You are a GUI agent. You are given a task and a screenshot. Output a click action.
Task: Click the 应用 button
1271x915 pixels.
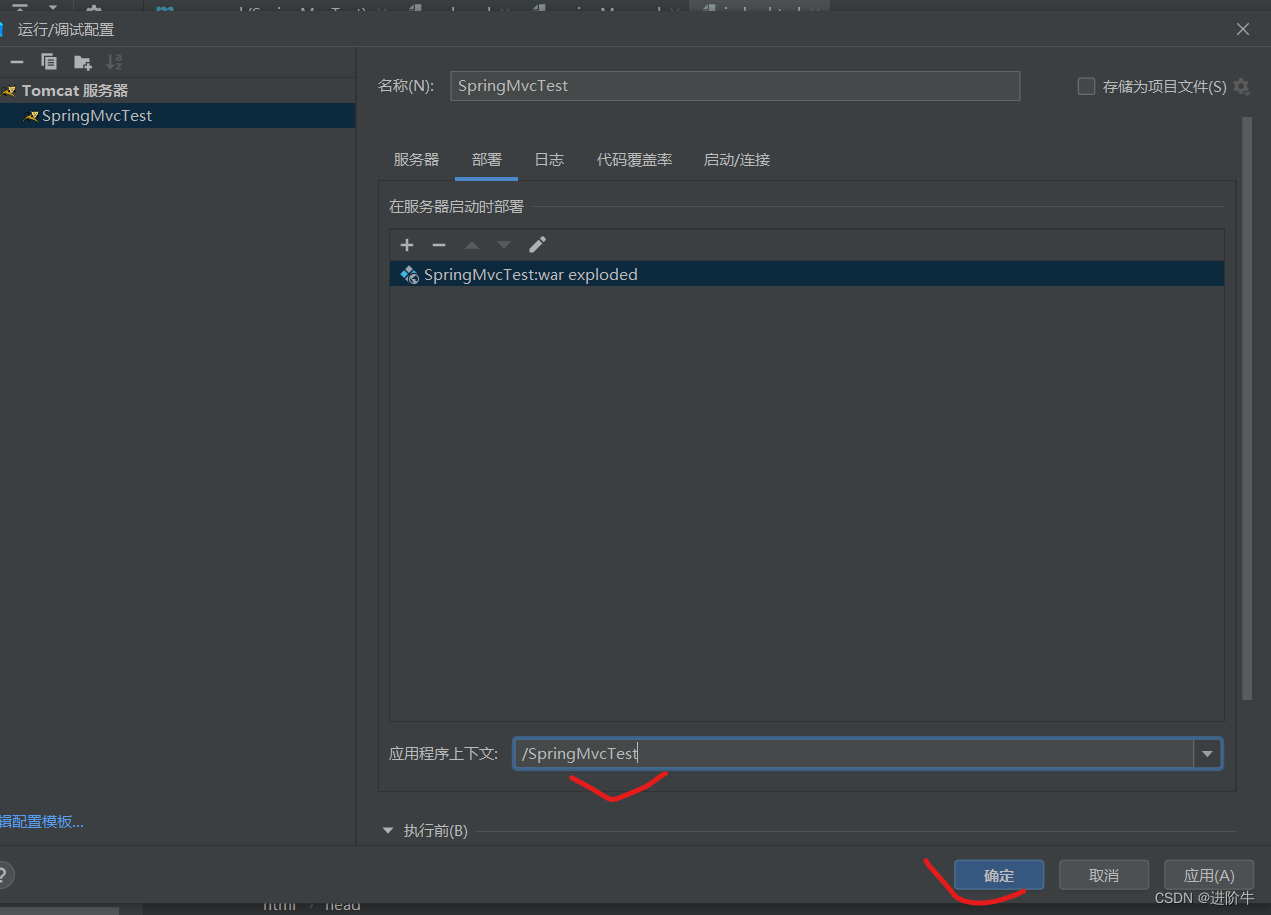[x=1208, y=876]
